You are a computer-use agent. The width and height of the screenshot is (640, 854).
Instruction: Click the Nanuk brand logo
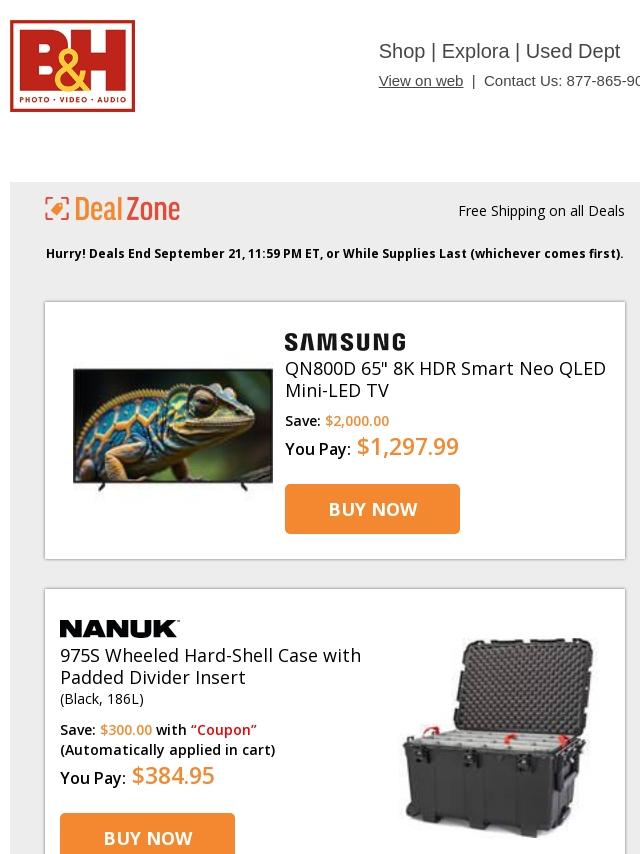[119, 629]
